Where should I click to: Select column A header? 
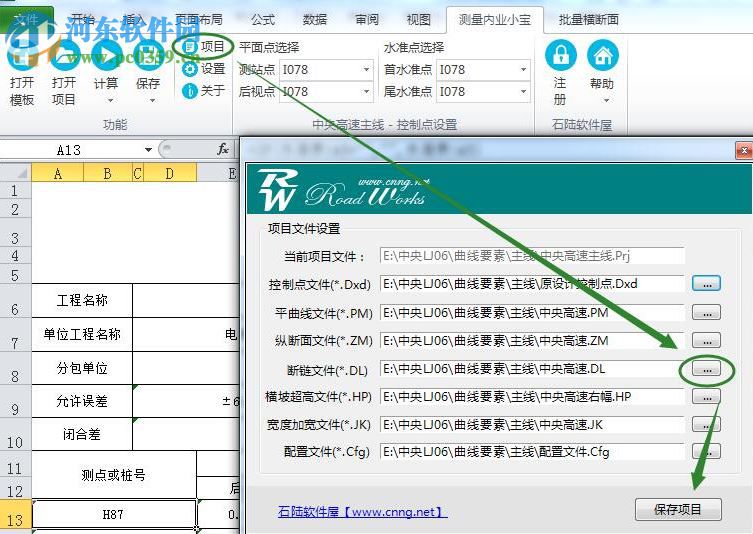(x=58, y=173)
